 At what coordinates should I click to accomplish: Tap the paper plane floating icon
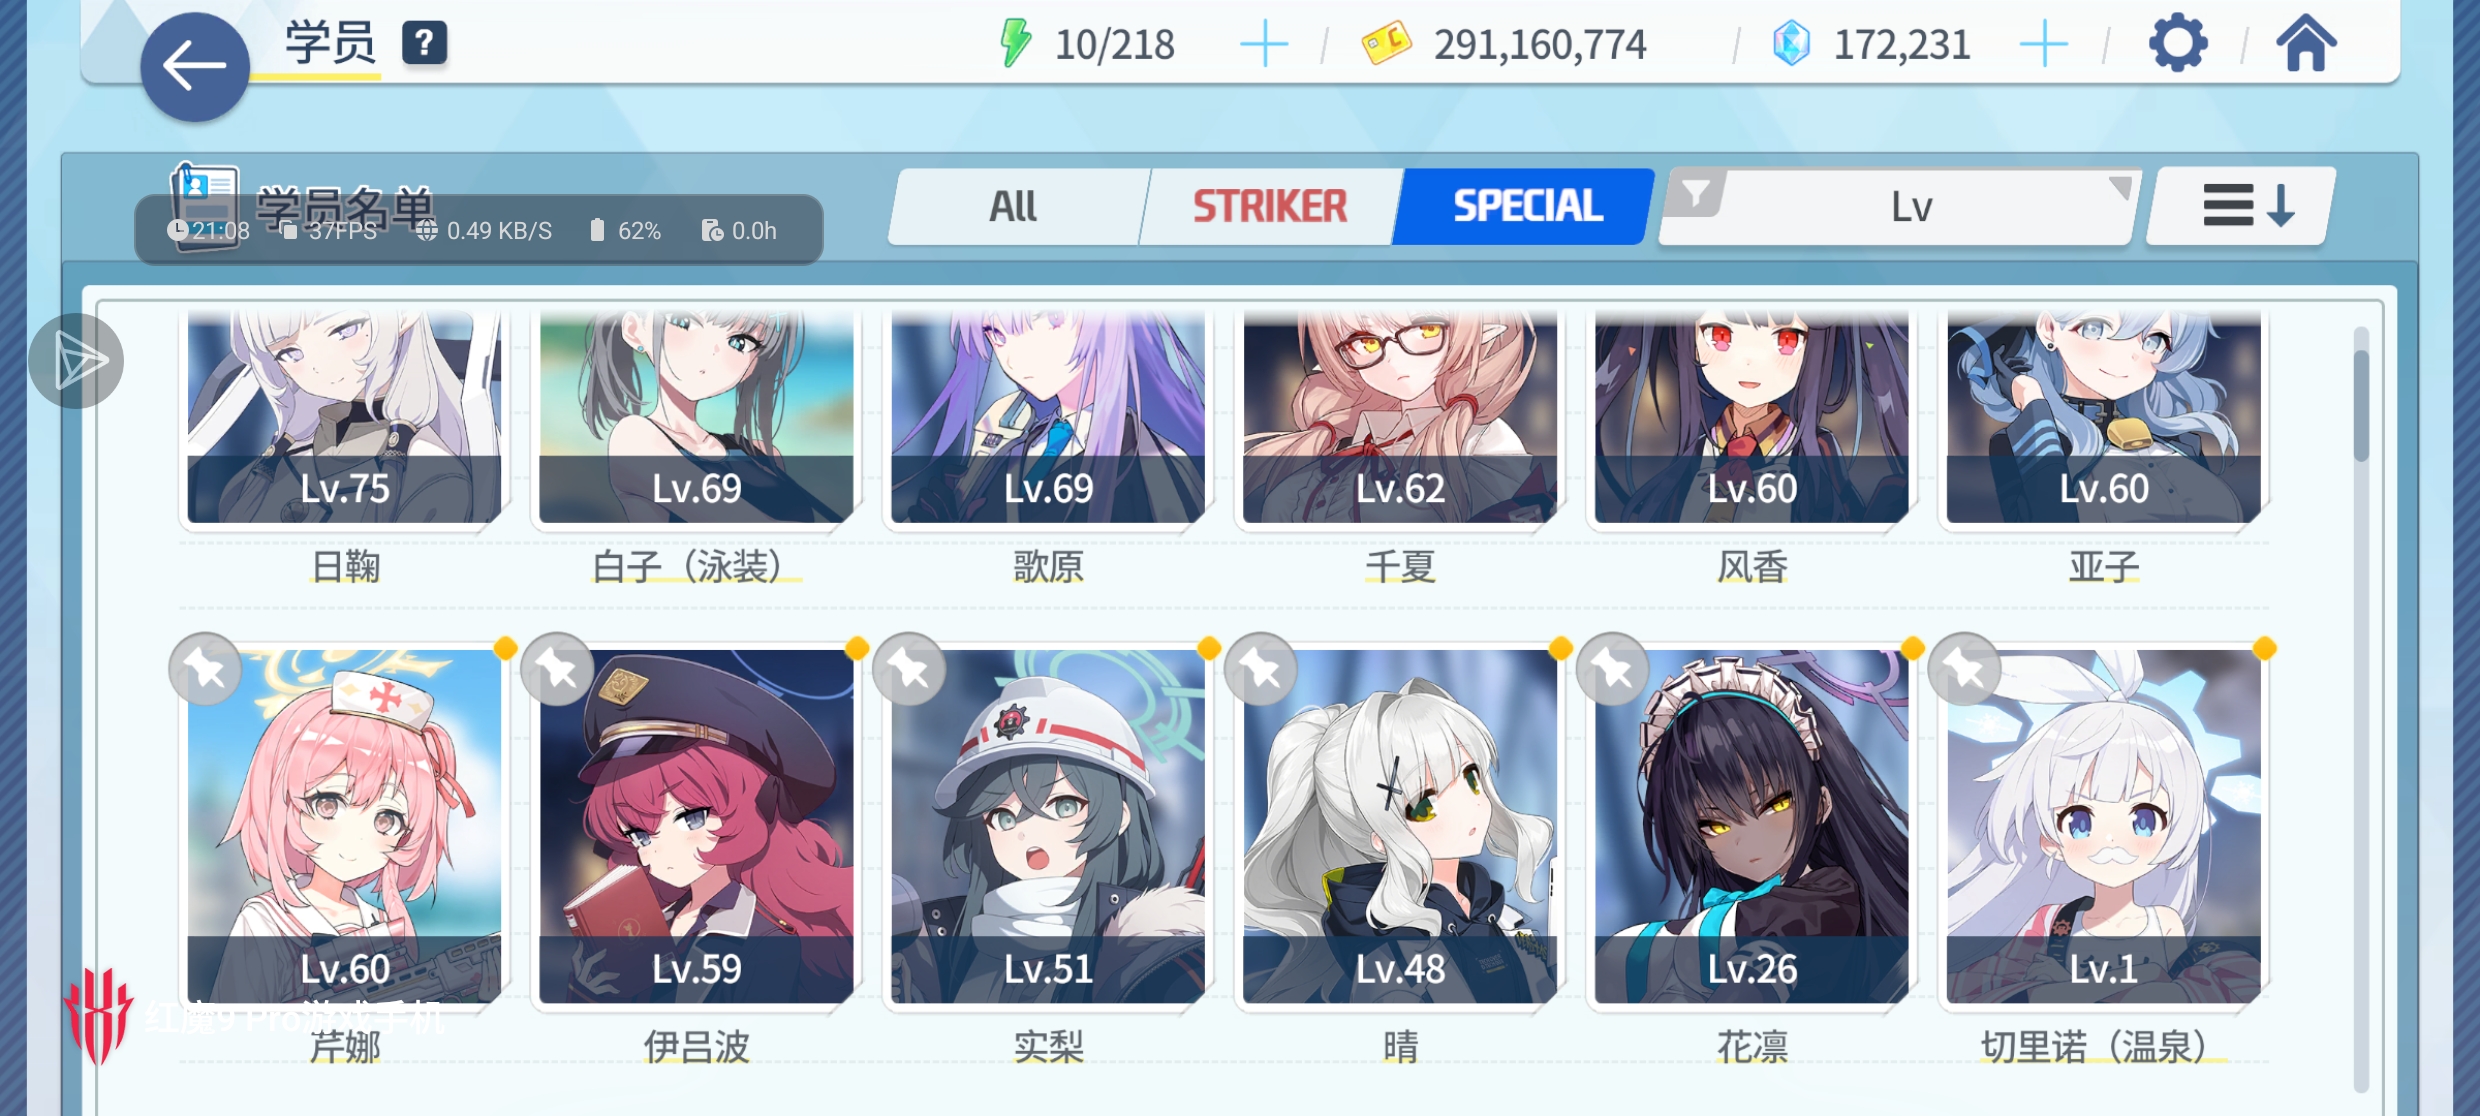76,361
